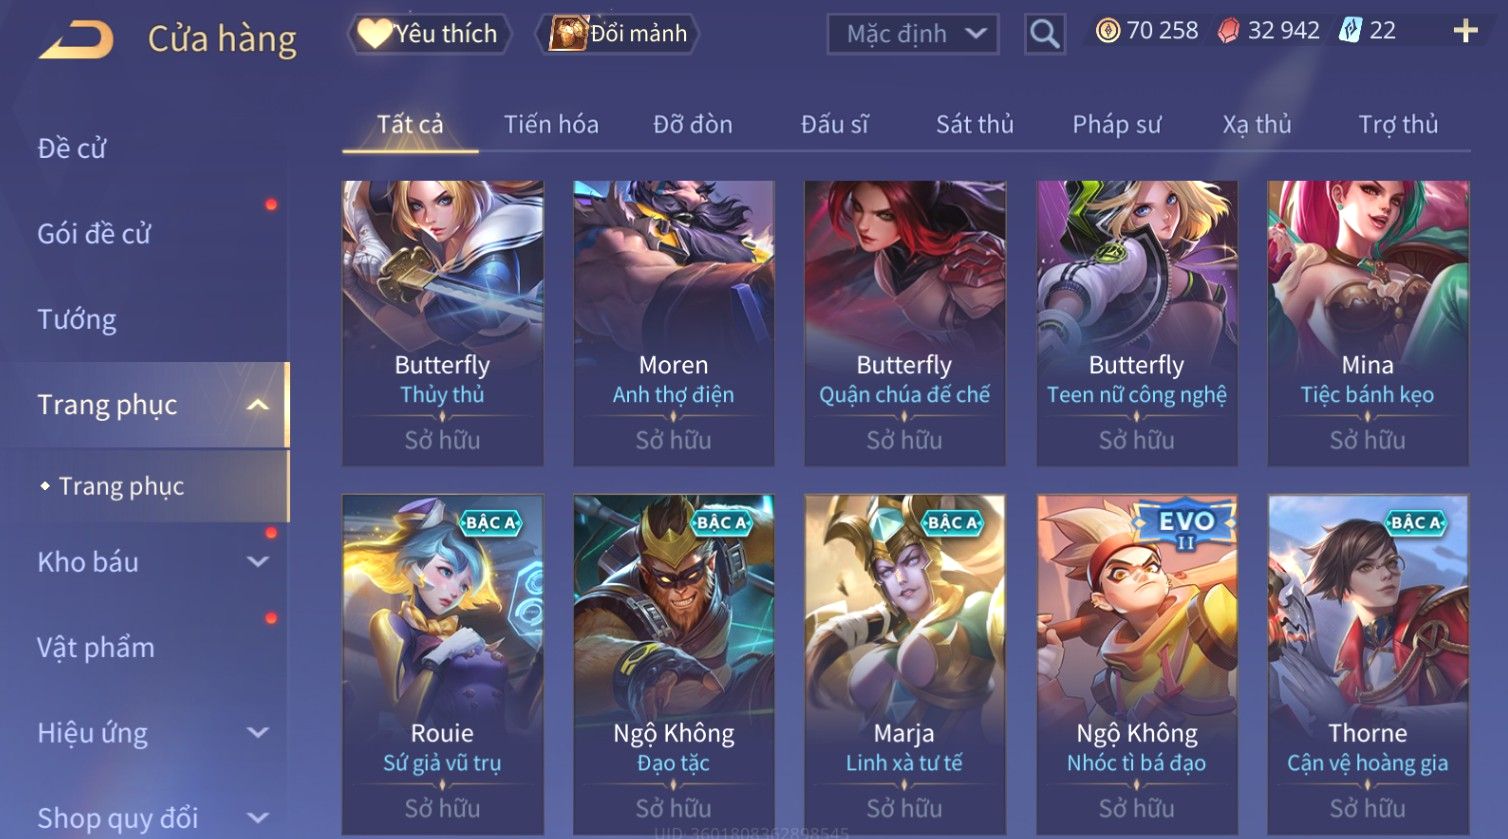Screen dimensions: 1508x839
Task: Expand the Hiệu ứng sidebar section
Action: 257,733
